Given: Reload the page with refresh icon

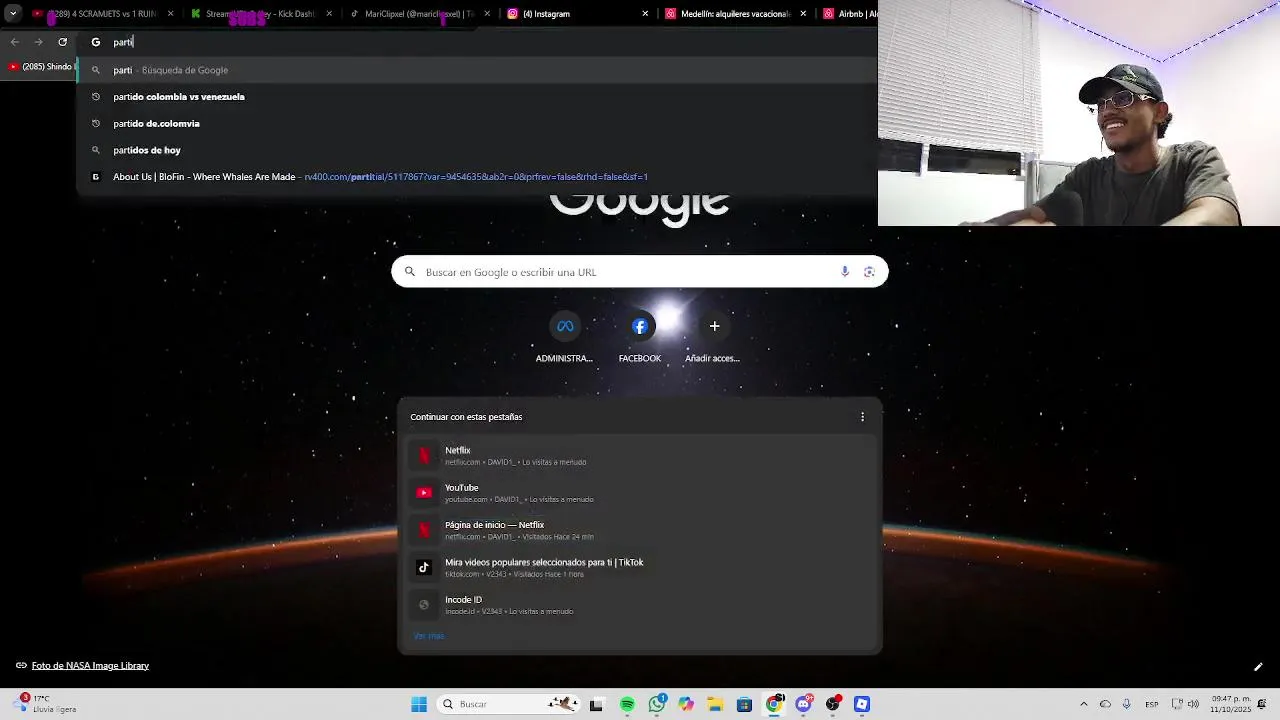Looking at the screenshot, I should tap(62, 42).
